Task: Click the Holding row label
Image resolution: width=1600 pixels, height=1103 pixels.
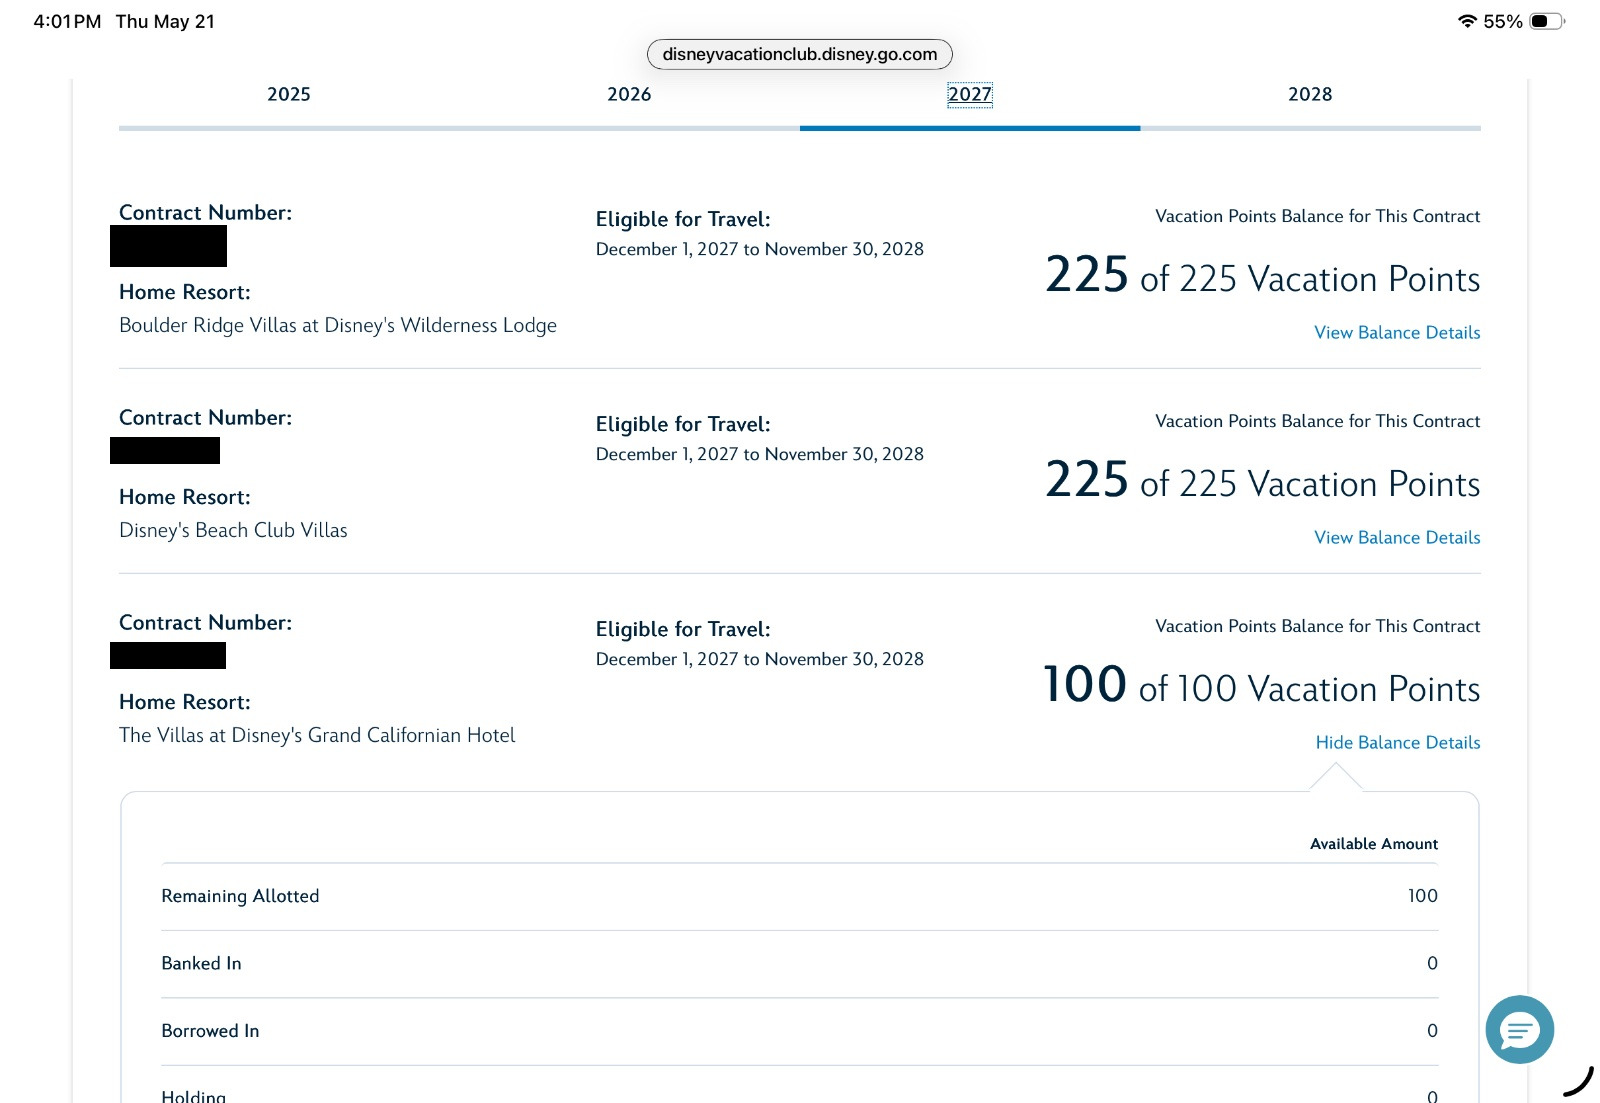Action: [x=194, y=1095]
